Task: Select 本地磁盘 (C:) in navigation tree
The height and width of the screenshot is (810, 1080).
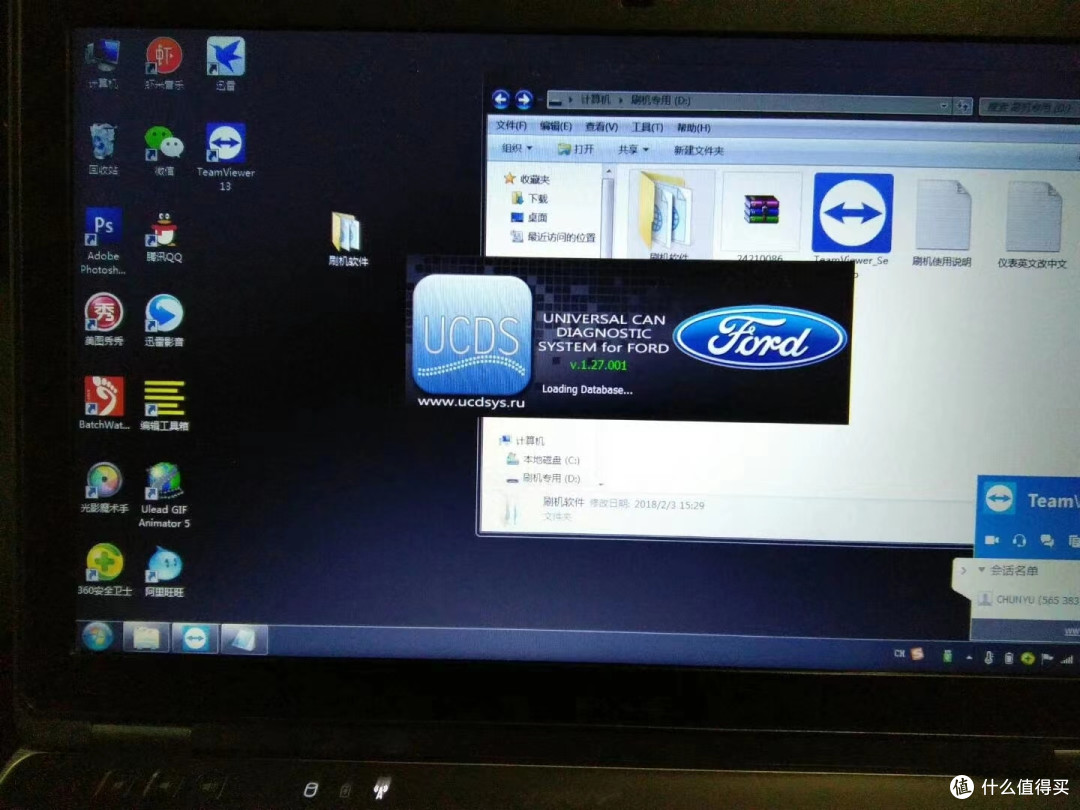Action: coord(543,459)
